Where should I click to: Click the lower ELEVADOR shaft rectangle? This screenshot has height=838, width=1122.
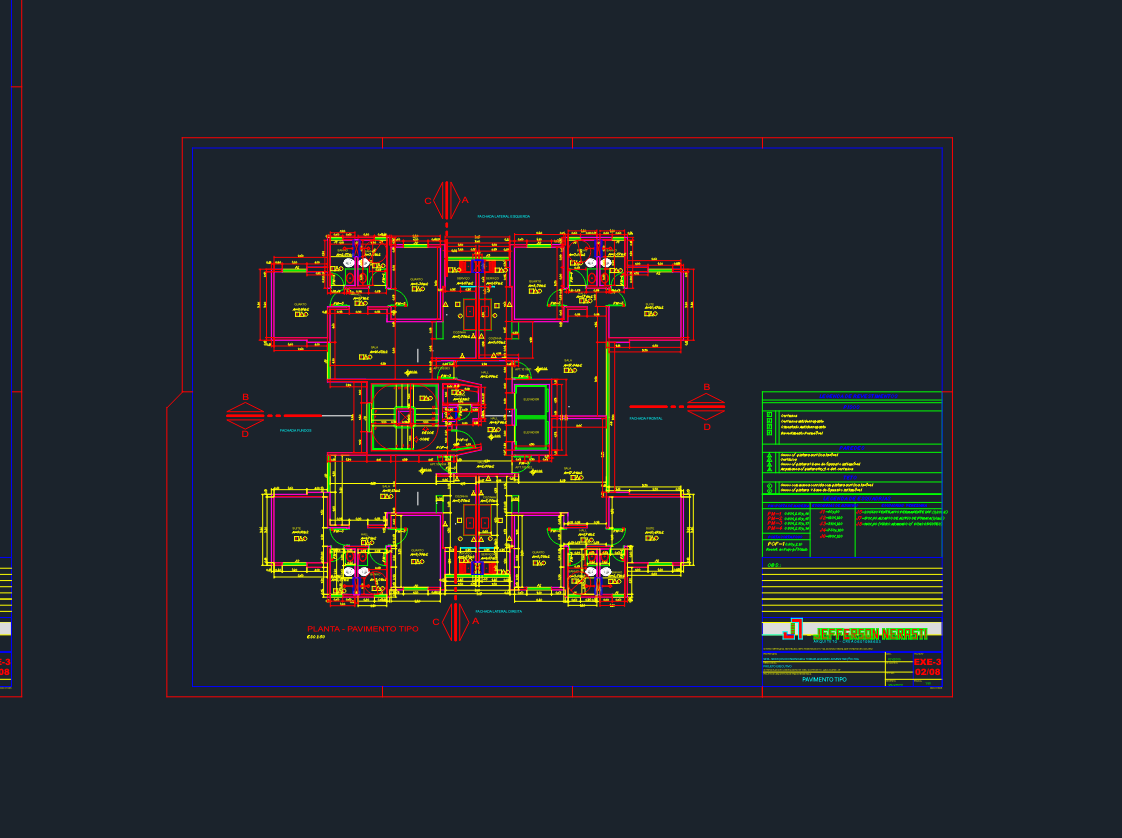[531, 433]
